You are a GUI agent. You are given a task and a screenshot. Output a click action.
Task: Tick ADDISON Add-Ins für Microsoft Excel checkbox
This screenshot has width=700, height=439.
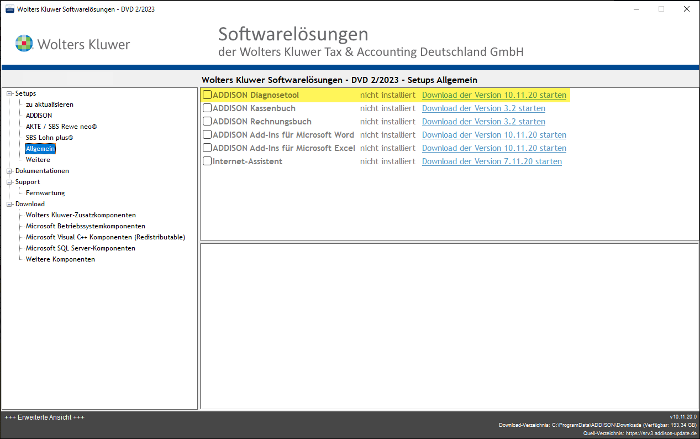click(207, 148)
